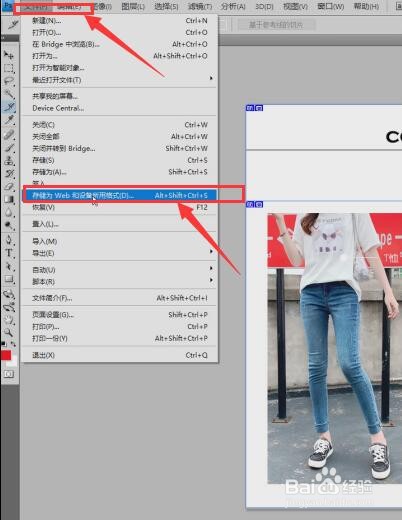Select the Healing Brush tool
402x520 pixels.
point(9,134)
